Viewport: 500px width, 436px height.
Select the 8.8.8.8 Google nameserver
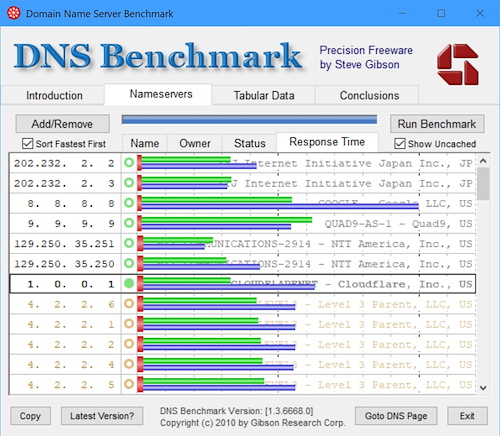(243, 203)
